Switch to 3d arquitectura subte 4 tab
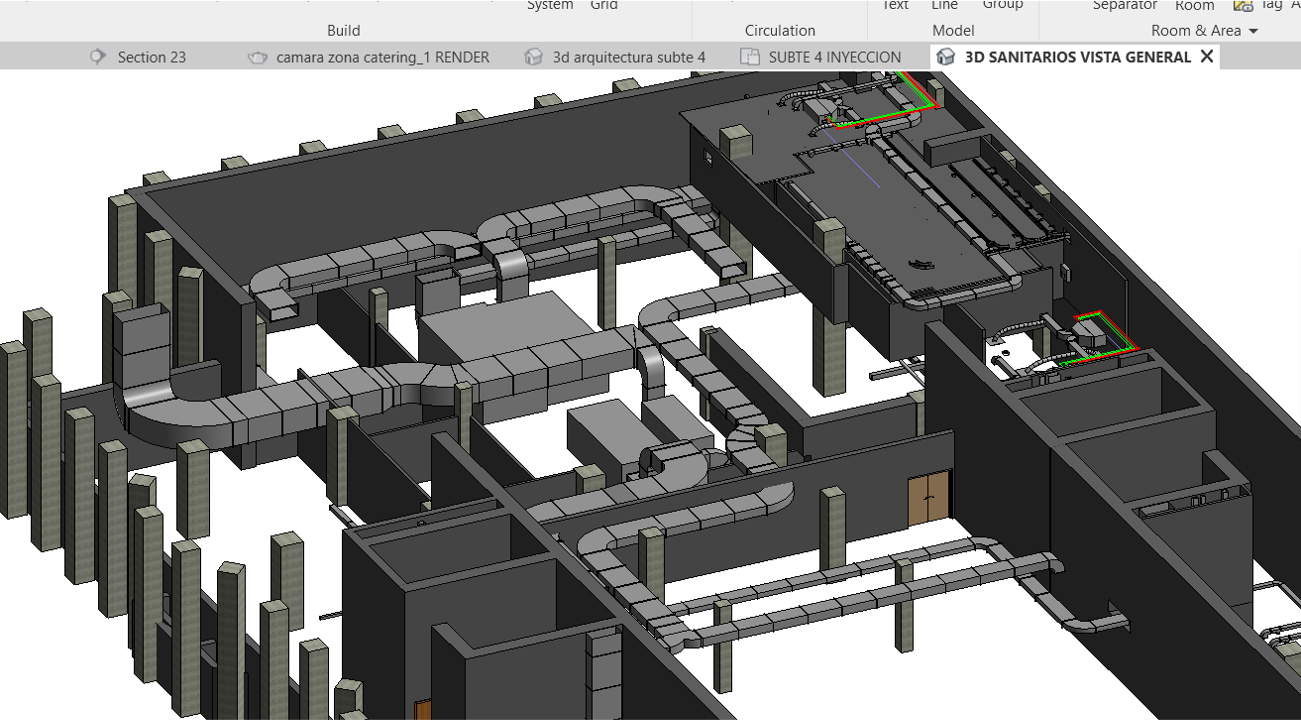 click(628, 57)
